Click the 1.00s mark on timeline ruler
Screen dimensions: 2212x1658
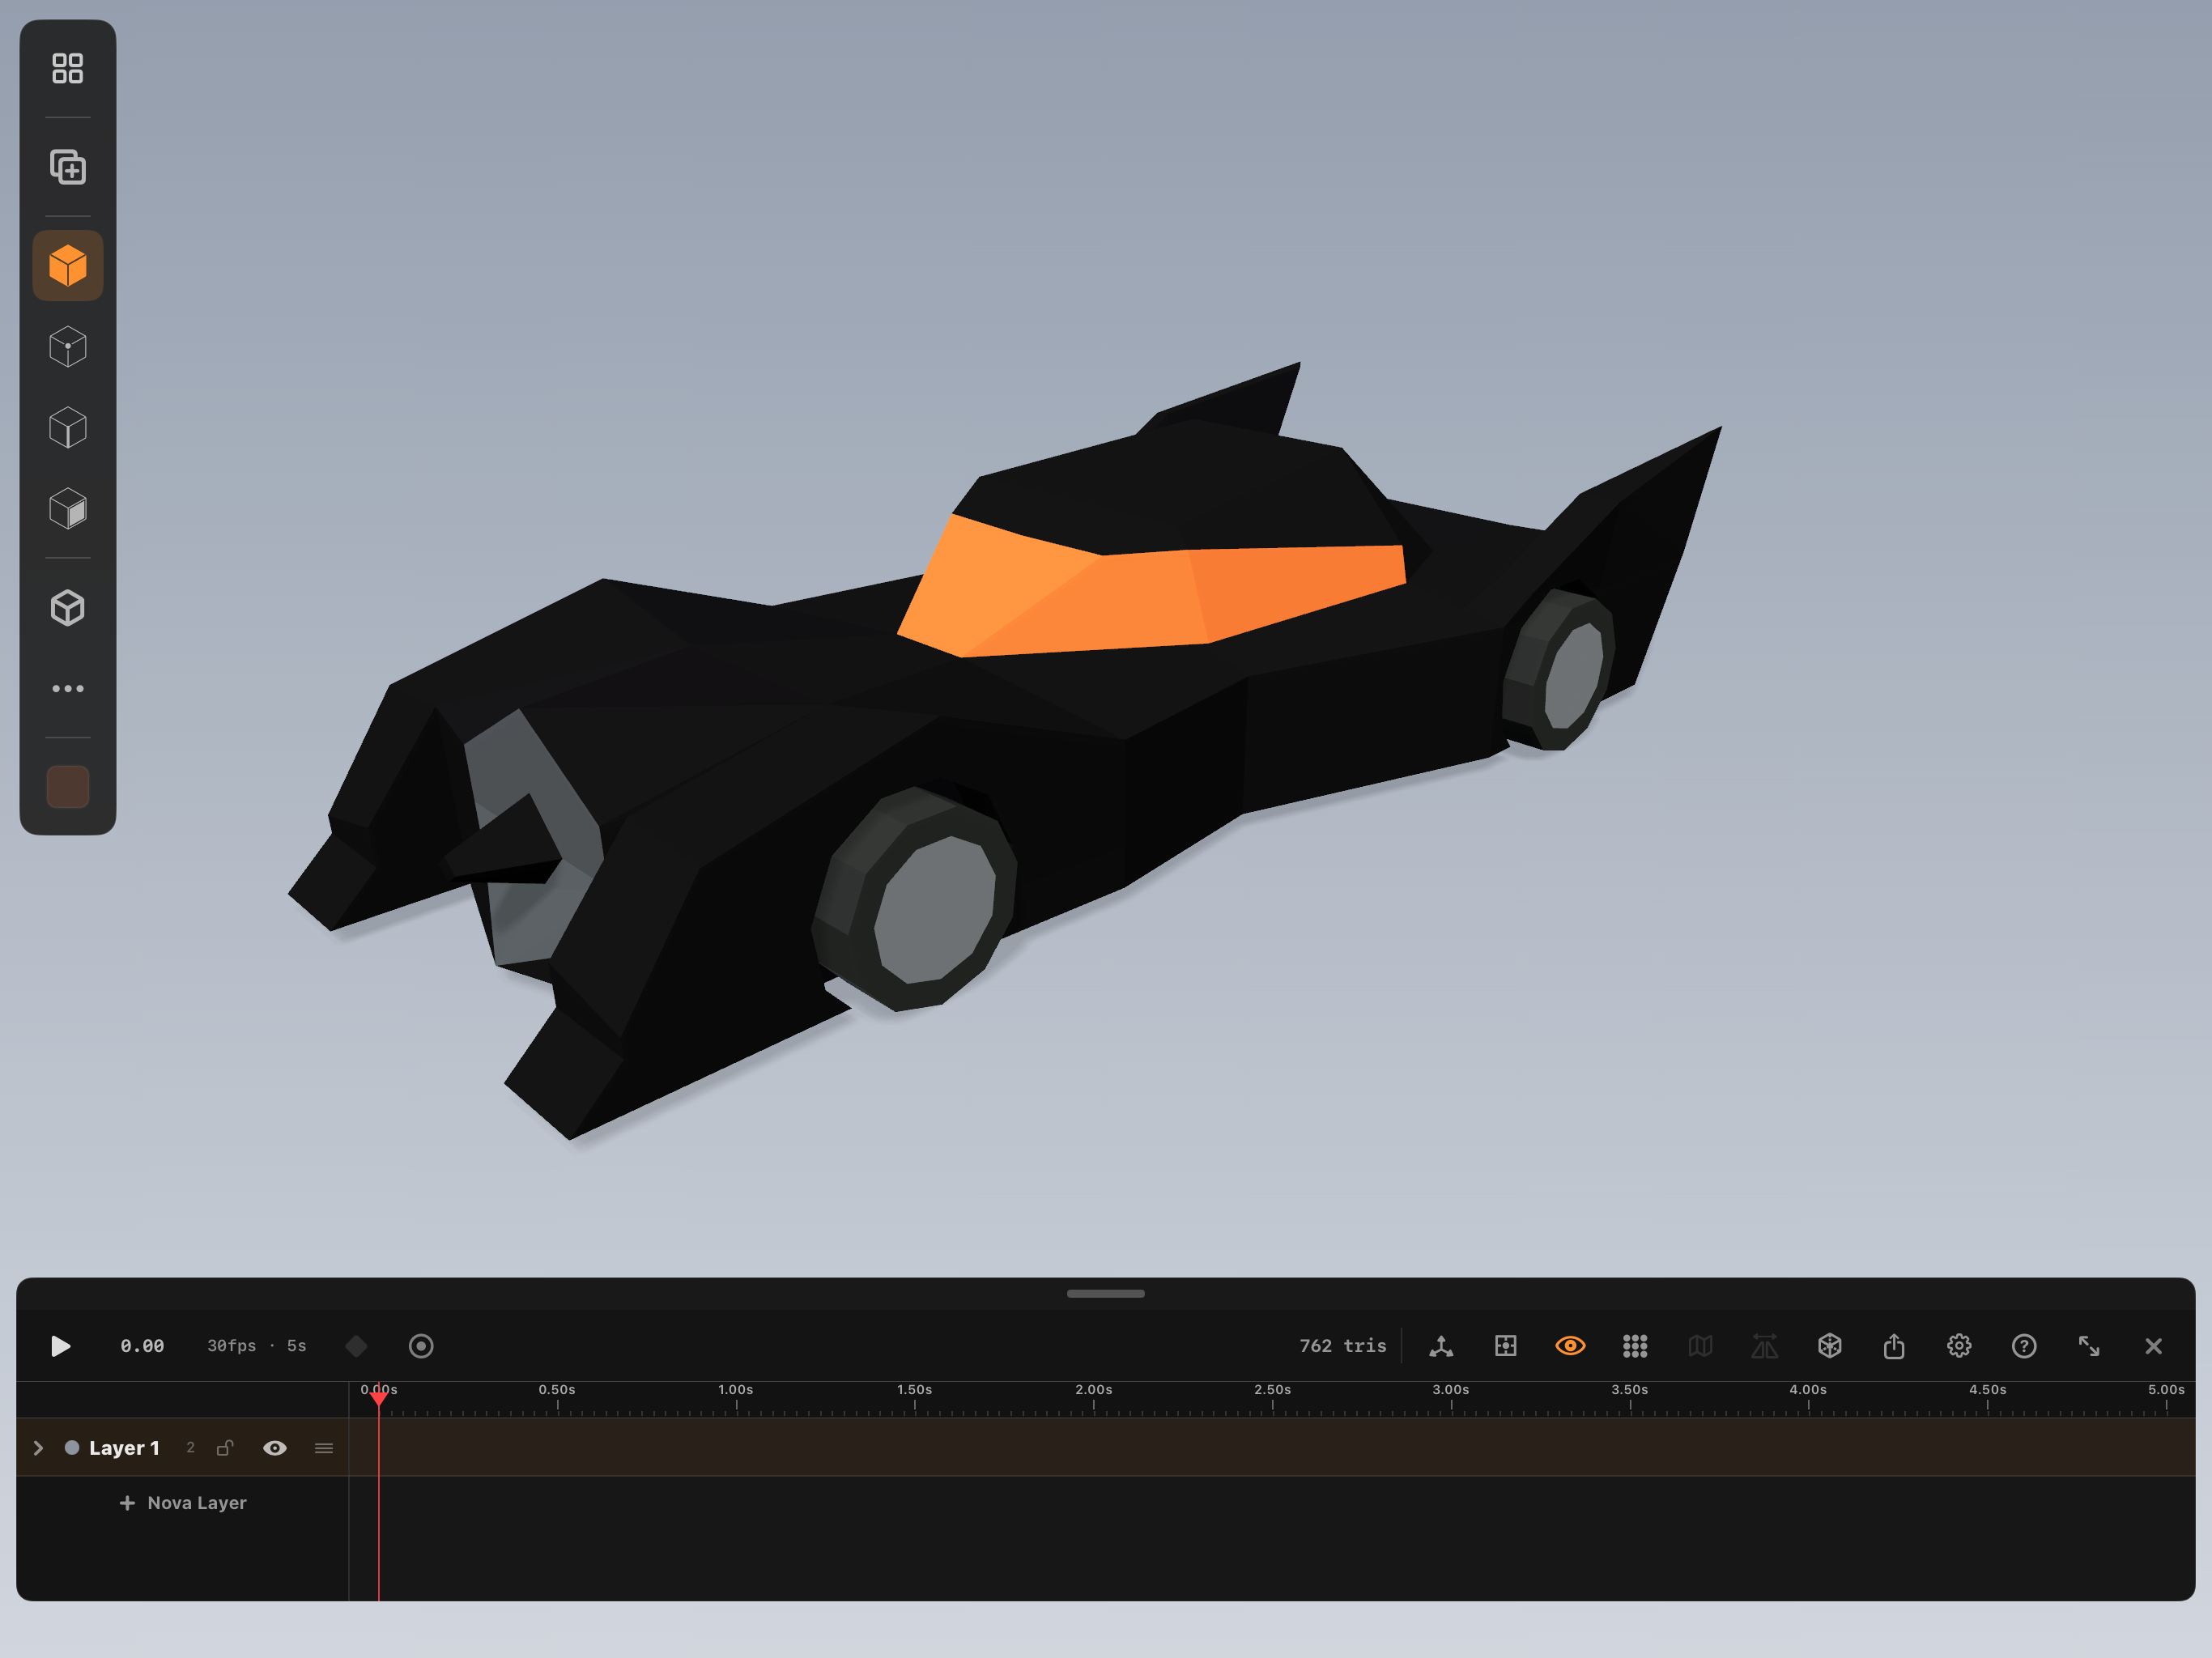[736, 1390]
